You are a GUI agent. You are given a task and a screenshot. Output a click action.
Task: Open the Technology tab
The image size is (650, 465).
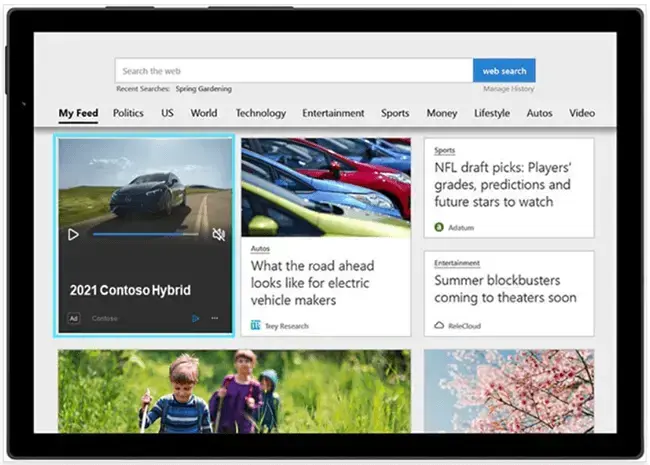point(260,113)
